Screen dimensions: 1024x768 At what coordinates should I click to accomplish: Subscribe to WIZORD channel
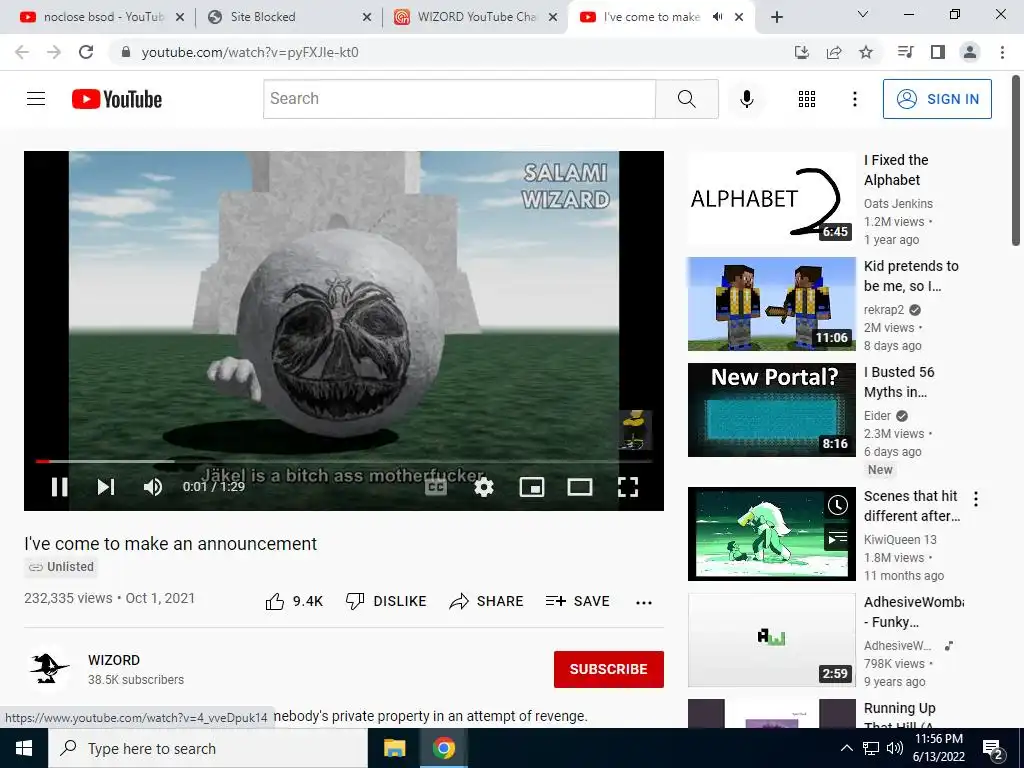609,669
